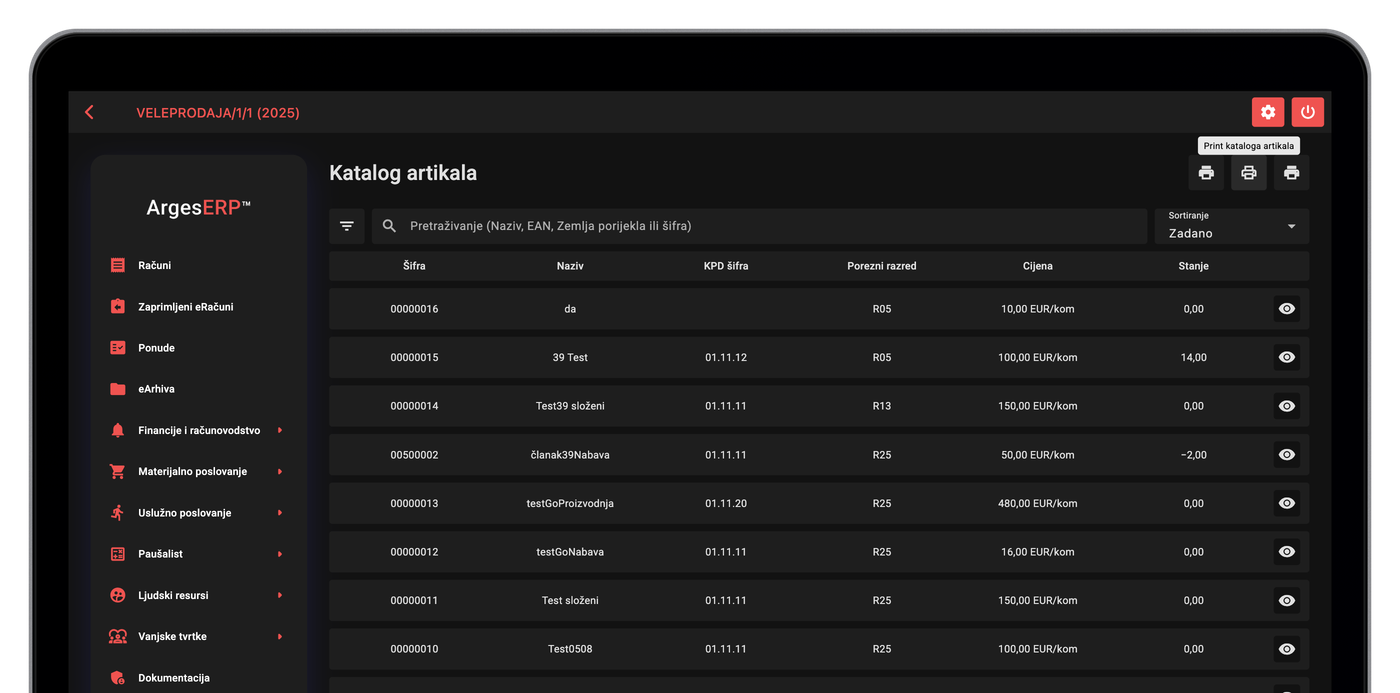Click the Cijena column header
Viewport: 1400px width, 693px height.
(x=1038, y=266)
